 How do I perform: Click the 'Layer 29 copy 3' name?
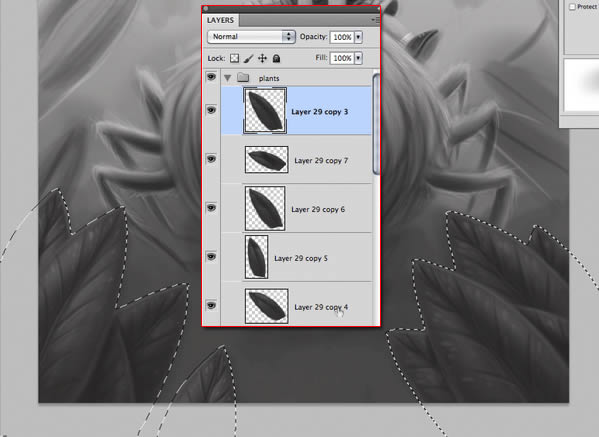(319, 112)
